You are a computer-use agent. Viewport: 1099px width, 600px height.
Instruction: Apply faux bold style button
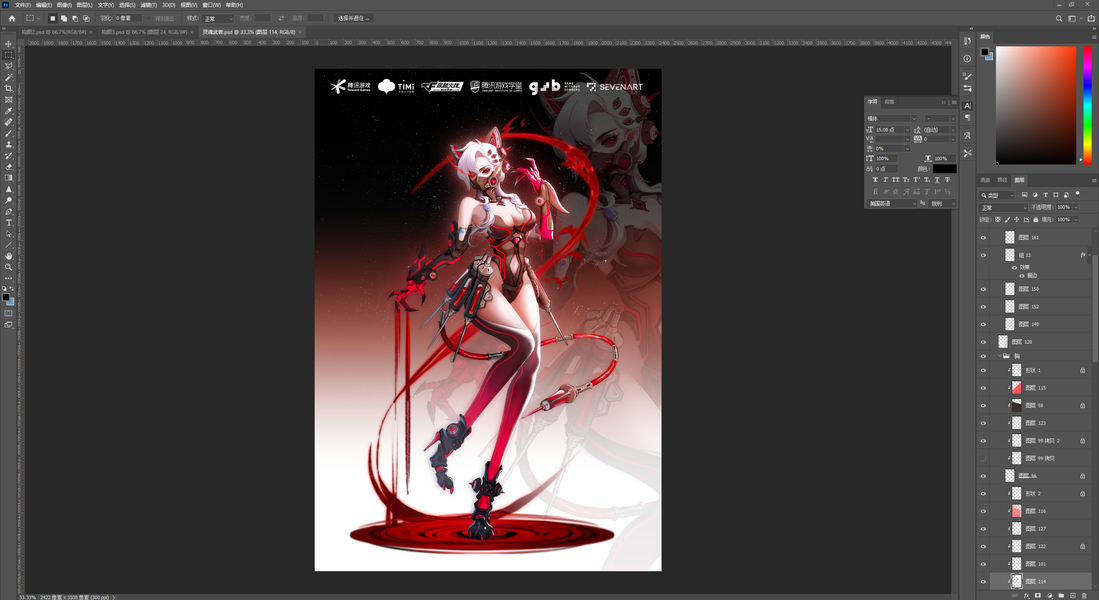pos(875,180)
